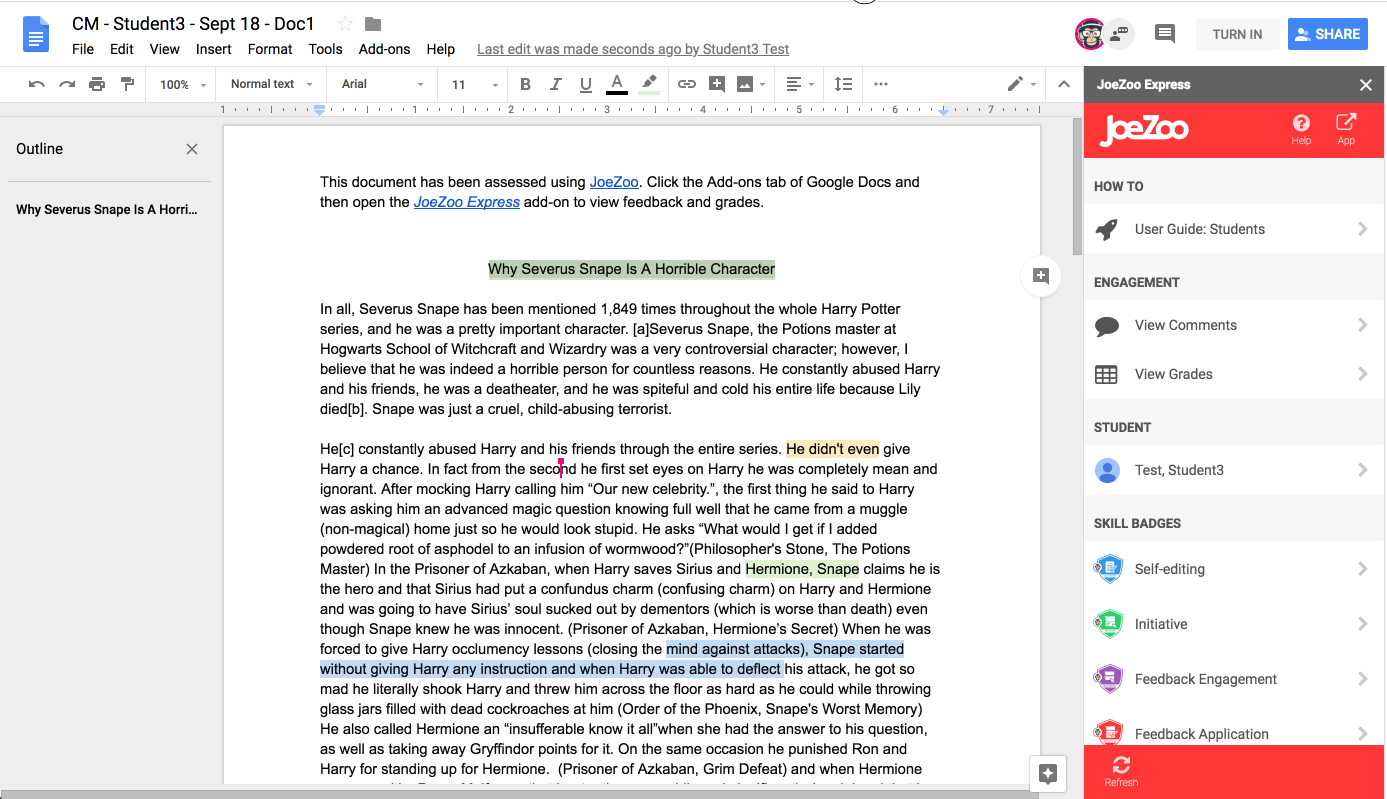Open the zoom level 100% dropdown

[x=183, y=84]
